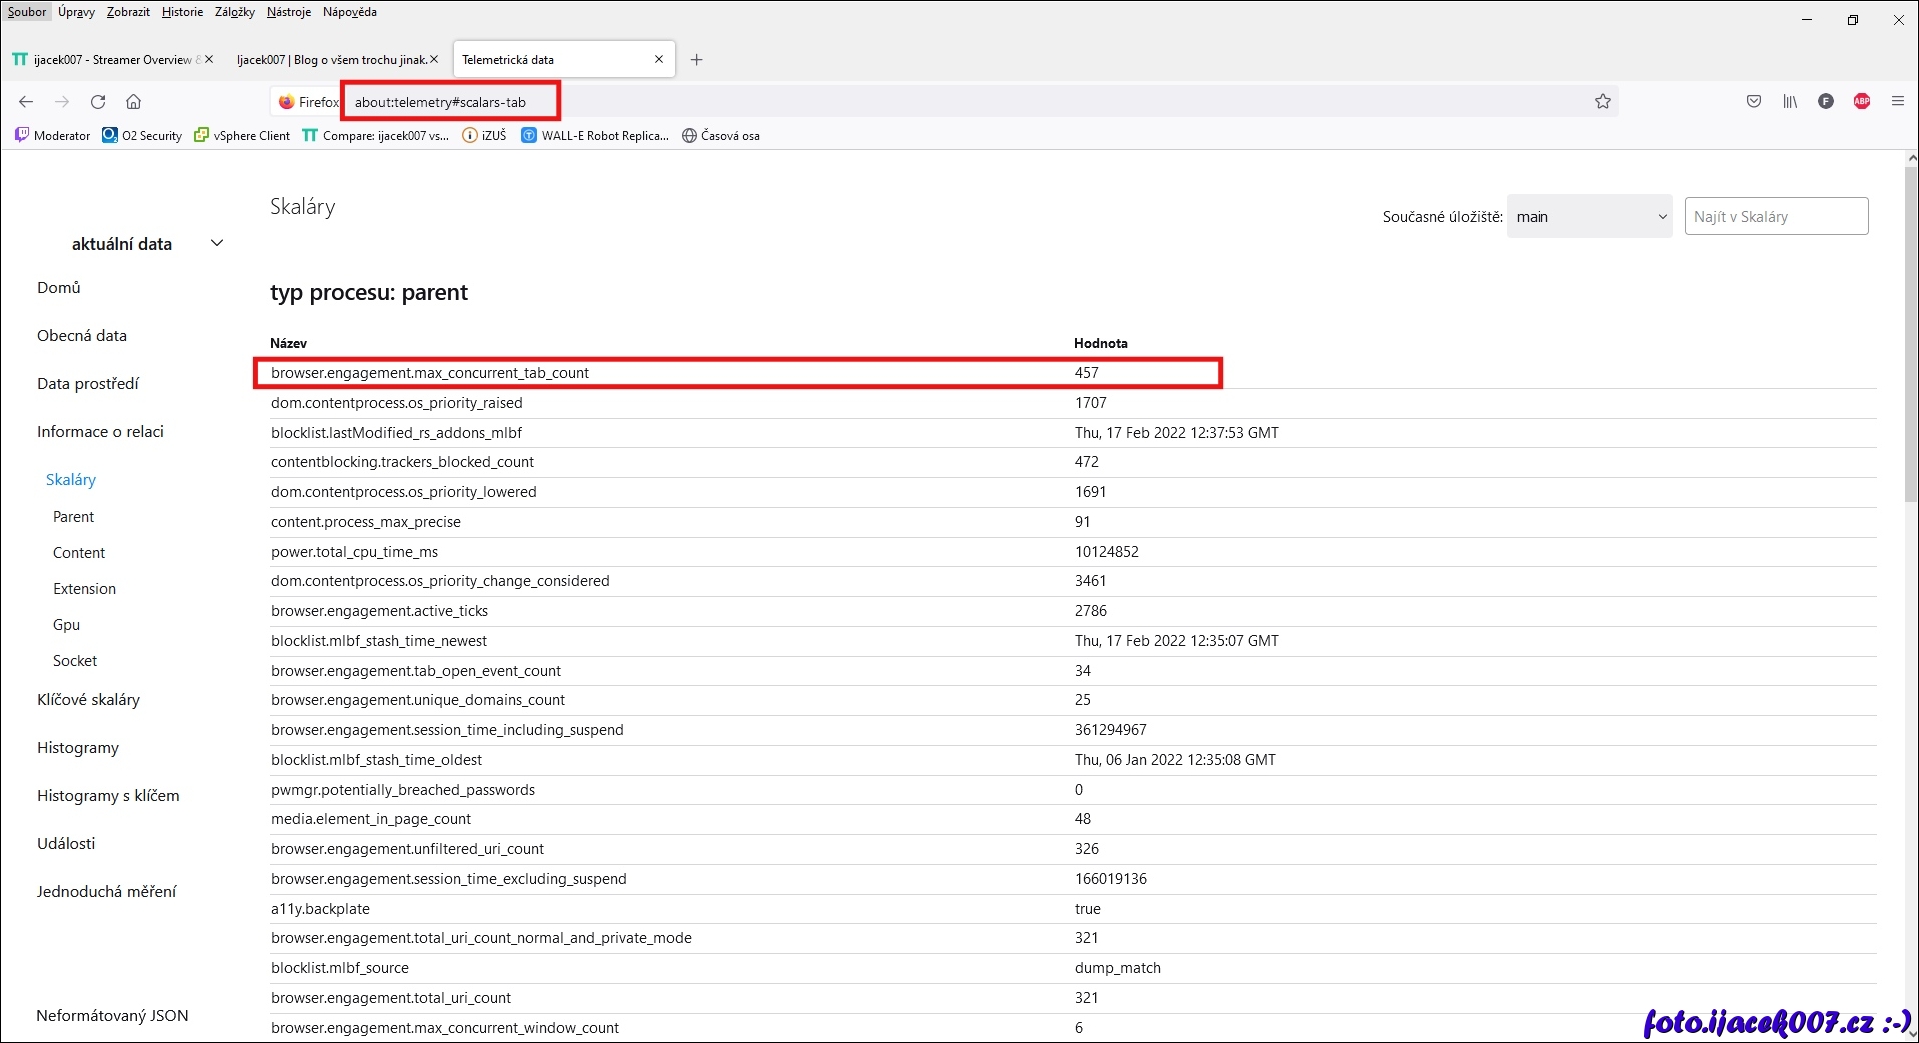Screen dimensions: 1919x1043
Task: Click the home icon in toolbar
Action: pyautogui.click(x=133, y=102)
